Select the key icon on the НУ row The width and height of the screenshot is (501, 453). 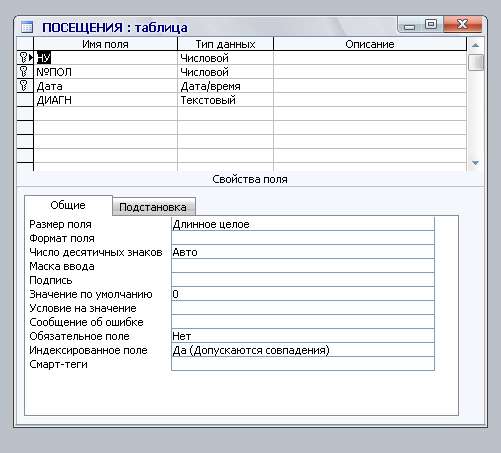pos(23,58)
